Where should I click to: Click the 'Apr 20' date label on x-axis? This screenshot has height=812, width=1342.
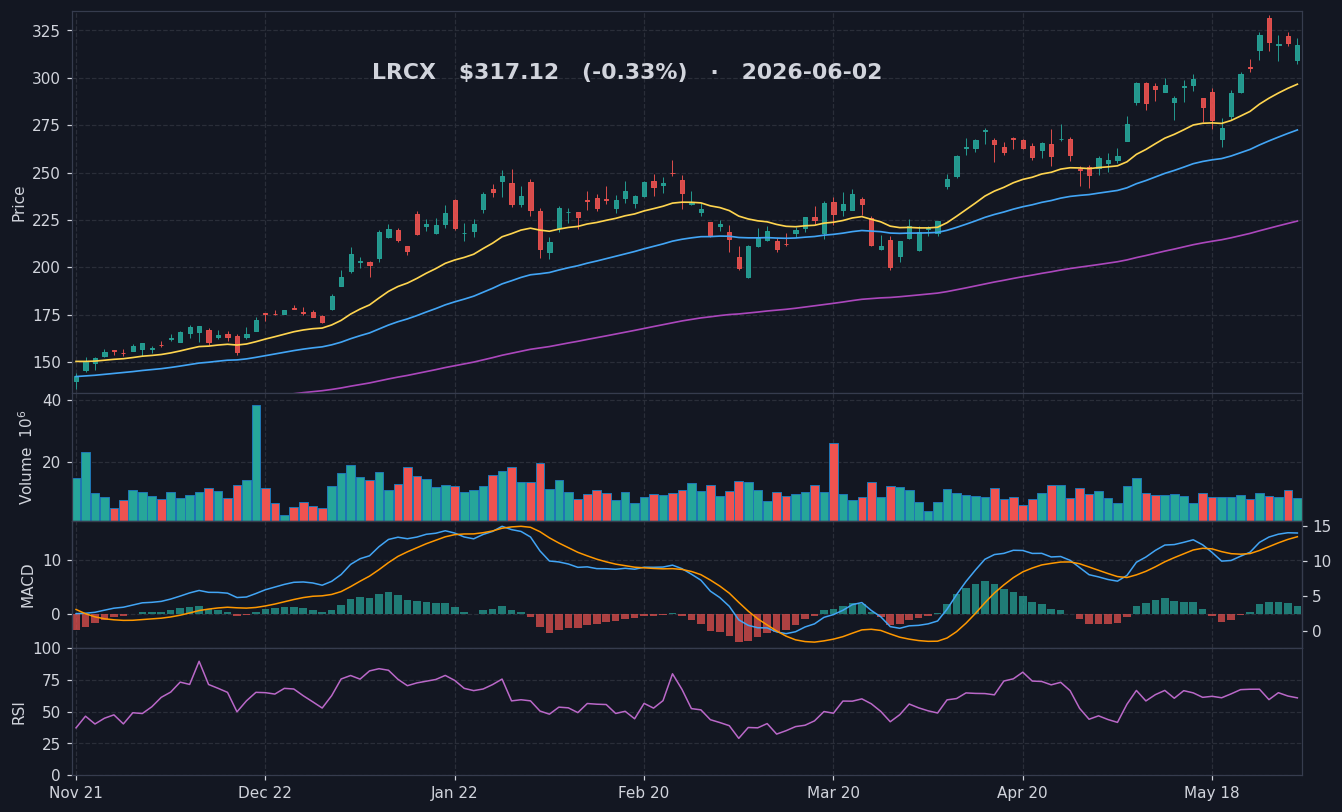coord(1023,793)
